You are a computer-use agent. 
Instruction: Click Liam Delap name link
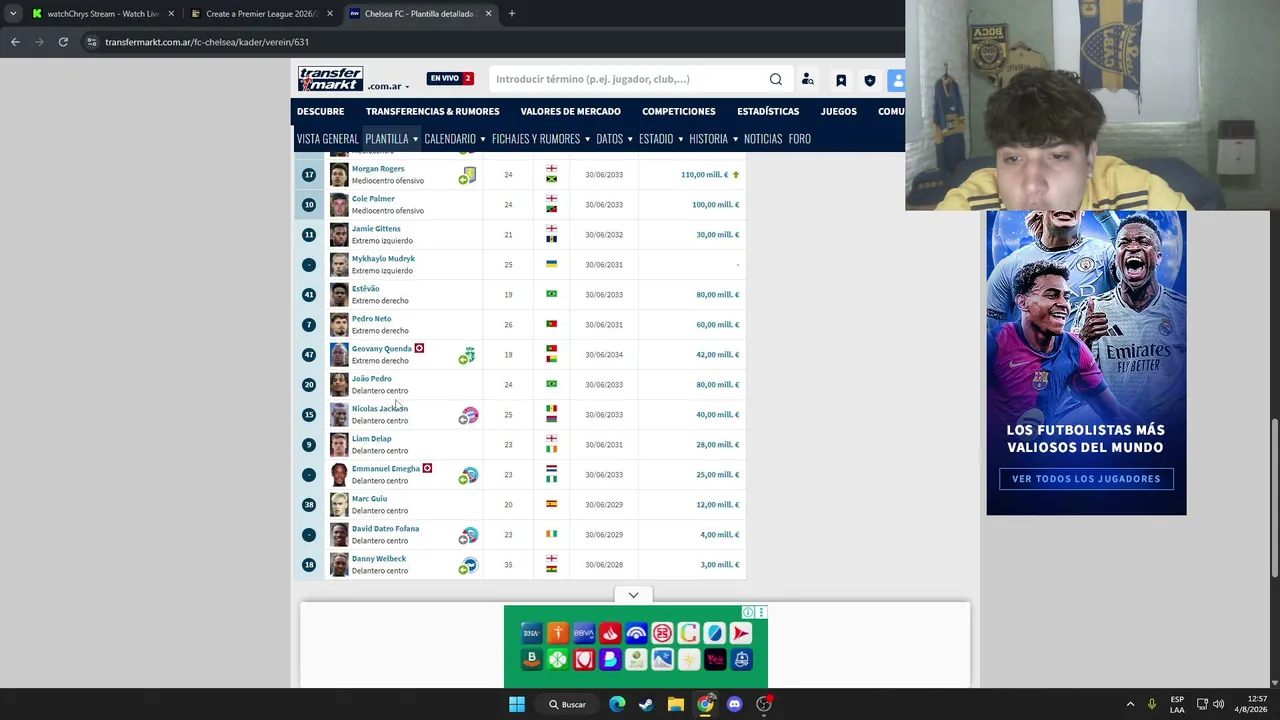[x=371, y=439]
